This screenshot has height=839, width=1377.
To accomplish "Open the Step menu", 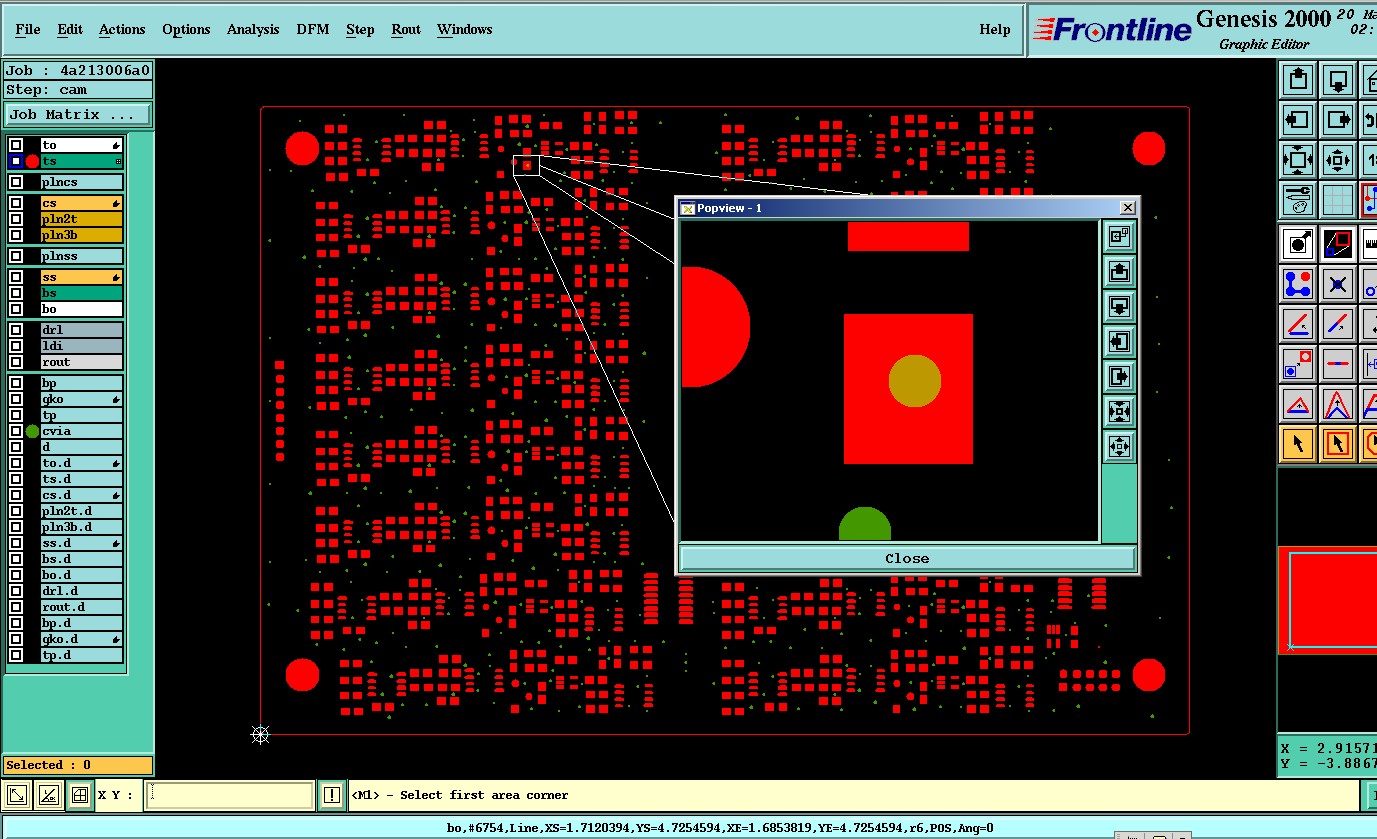I will (x=360, y=29).
